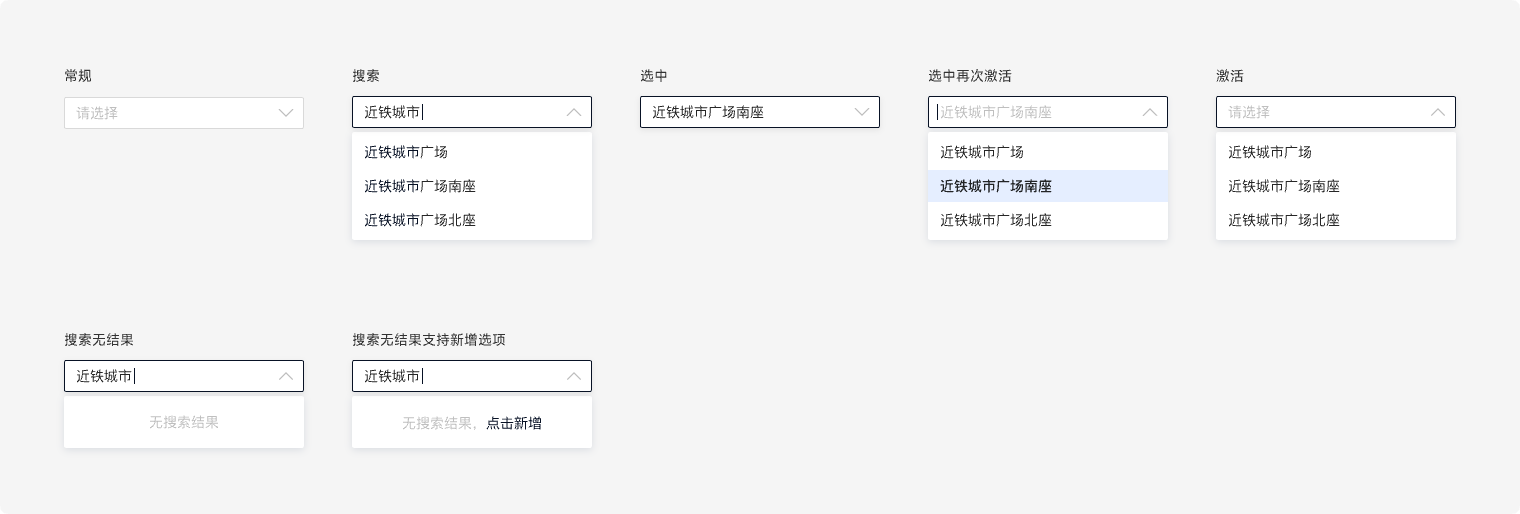Image resolution: width=1520 pixels, height=514 pixels.
Task: Open the 常规 dropdown field showing 请选择
Action: (170, 113)
